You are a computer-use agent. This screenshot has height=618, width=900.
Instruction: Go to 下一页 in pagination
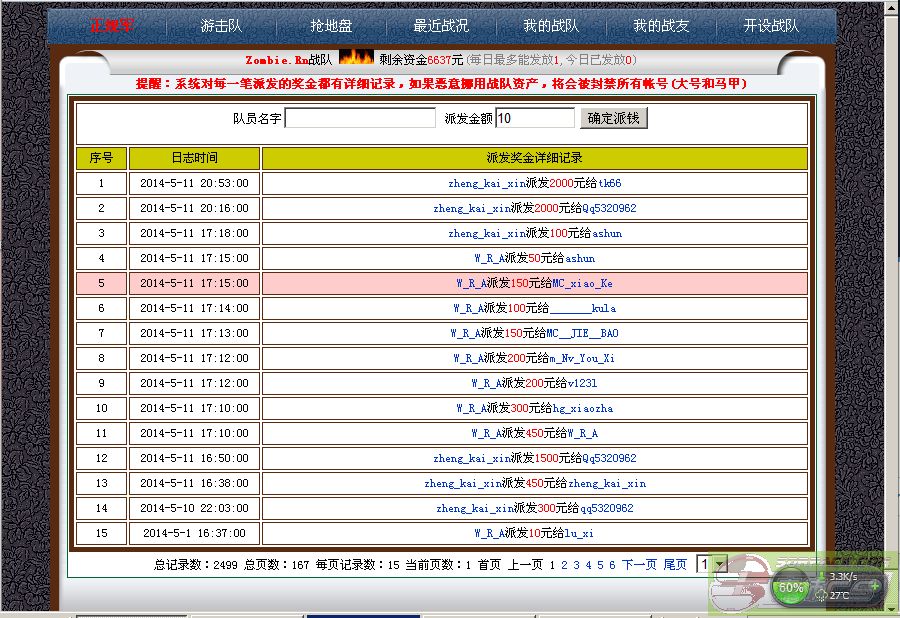[639, 565]
